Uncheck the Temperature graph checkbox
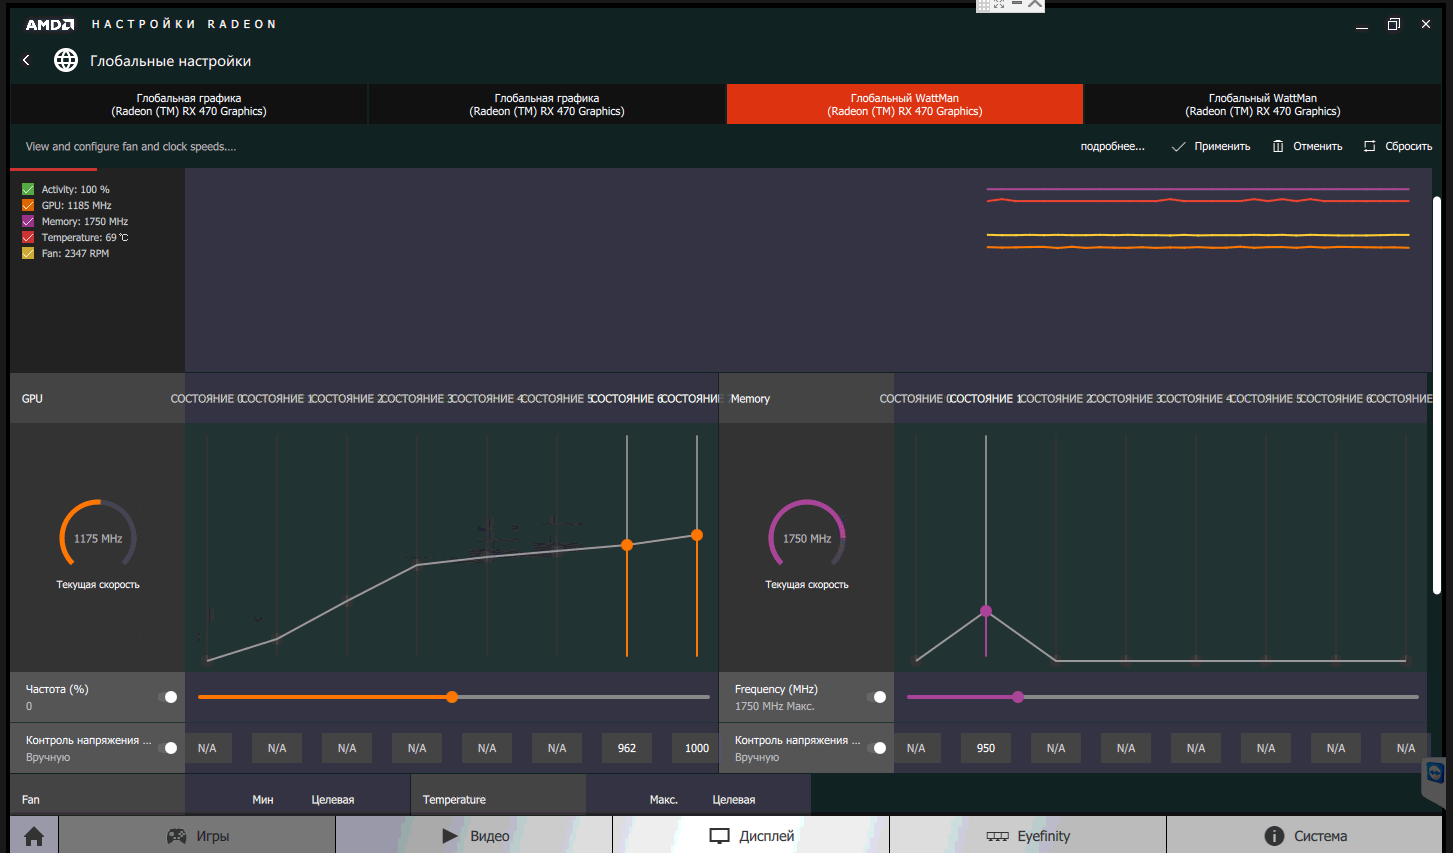1453x853 pixels. coord(28,237)
